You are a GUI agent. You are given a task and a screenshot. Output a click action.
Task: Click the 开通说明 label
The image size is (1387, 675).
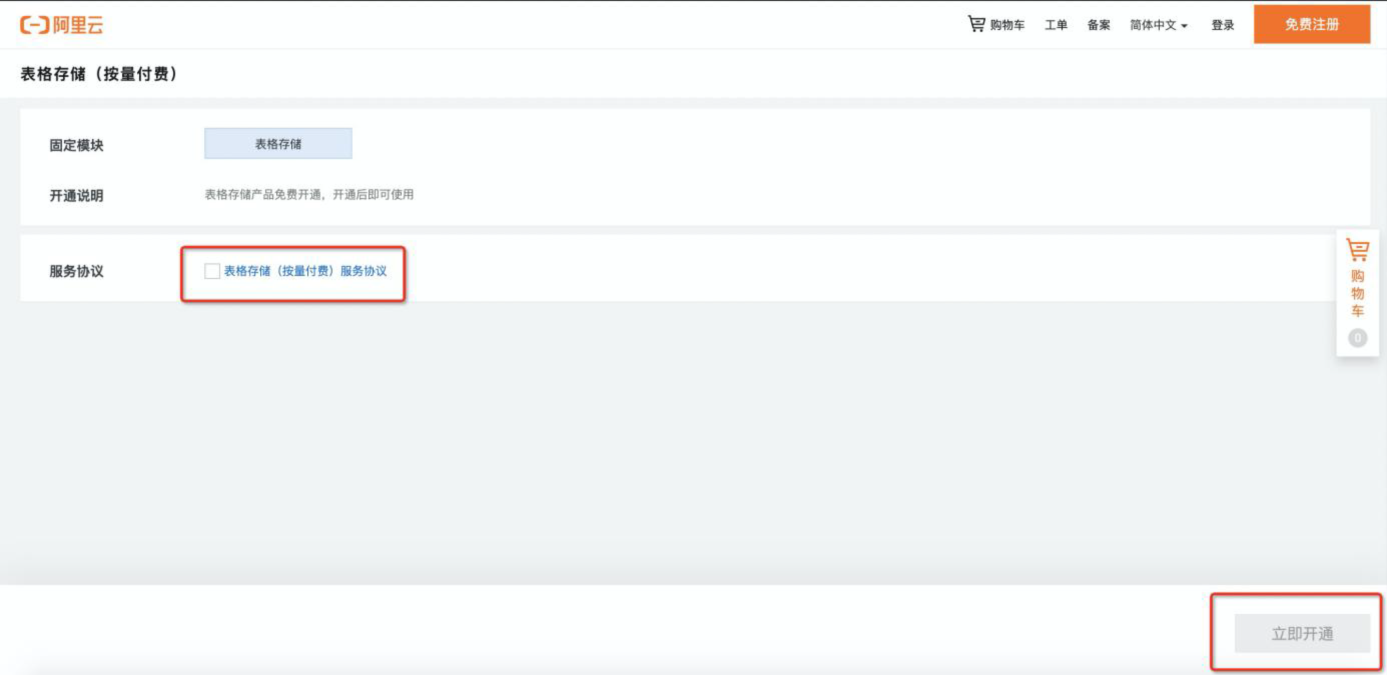[x=77, y=195]
